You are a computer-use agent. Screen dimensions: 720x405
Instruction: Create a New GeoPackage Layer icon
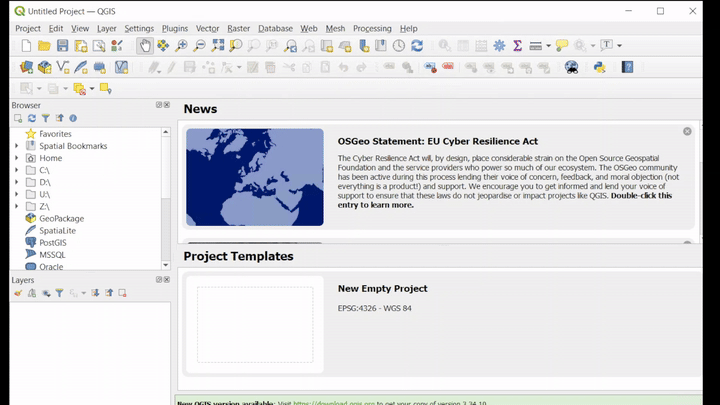tap(45, 68)
